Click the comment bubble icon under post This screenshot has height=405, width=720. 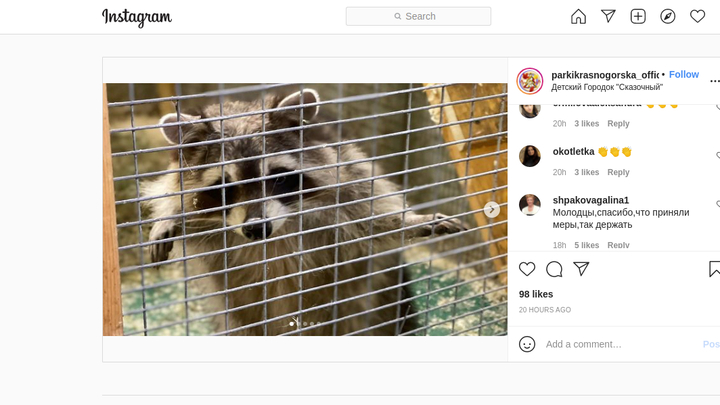(x=554, y=269)
